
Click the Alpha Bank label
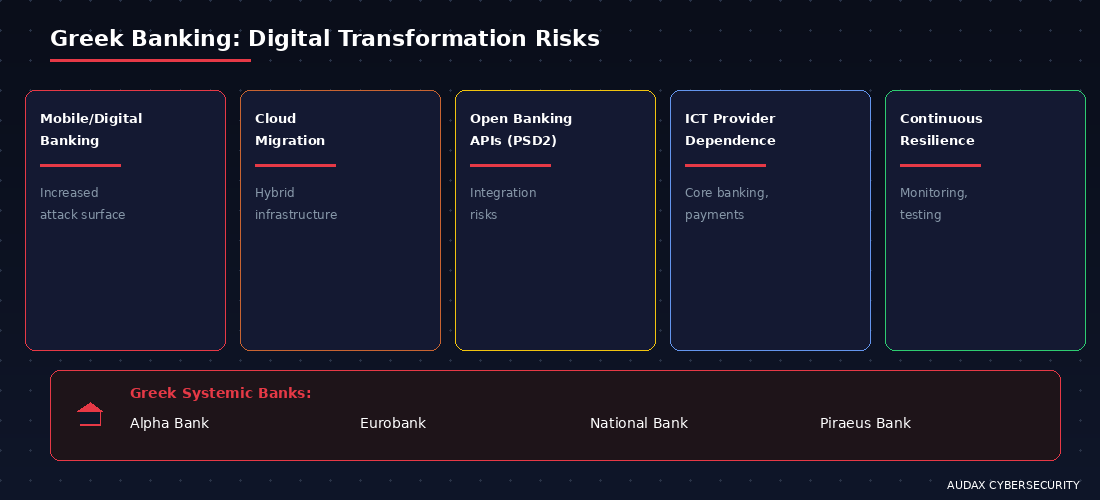tap(169, 424)
